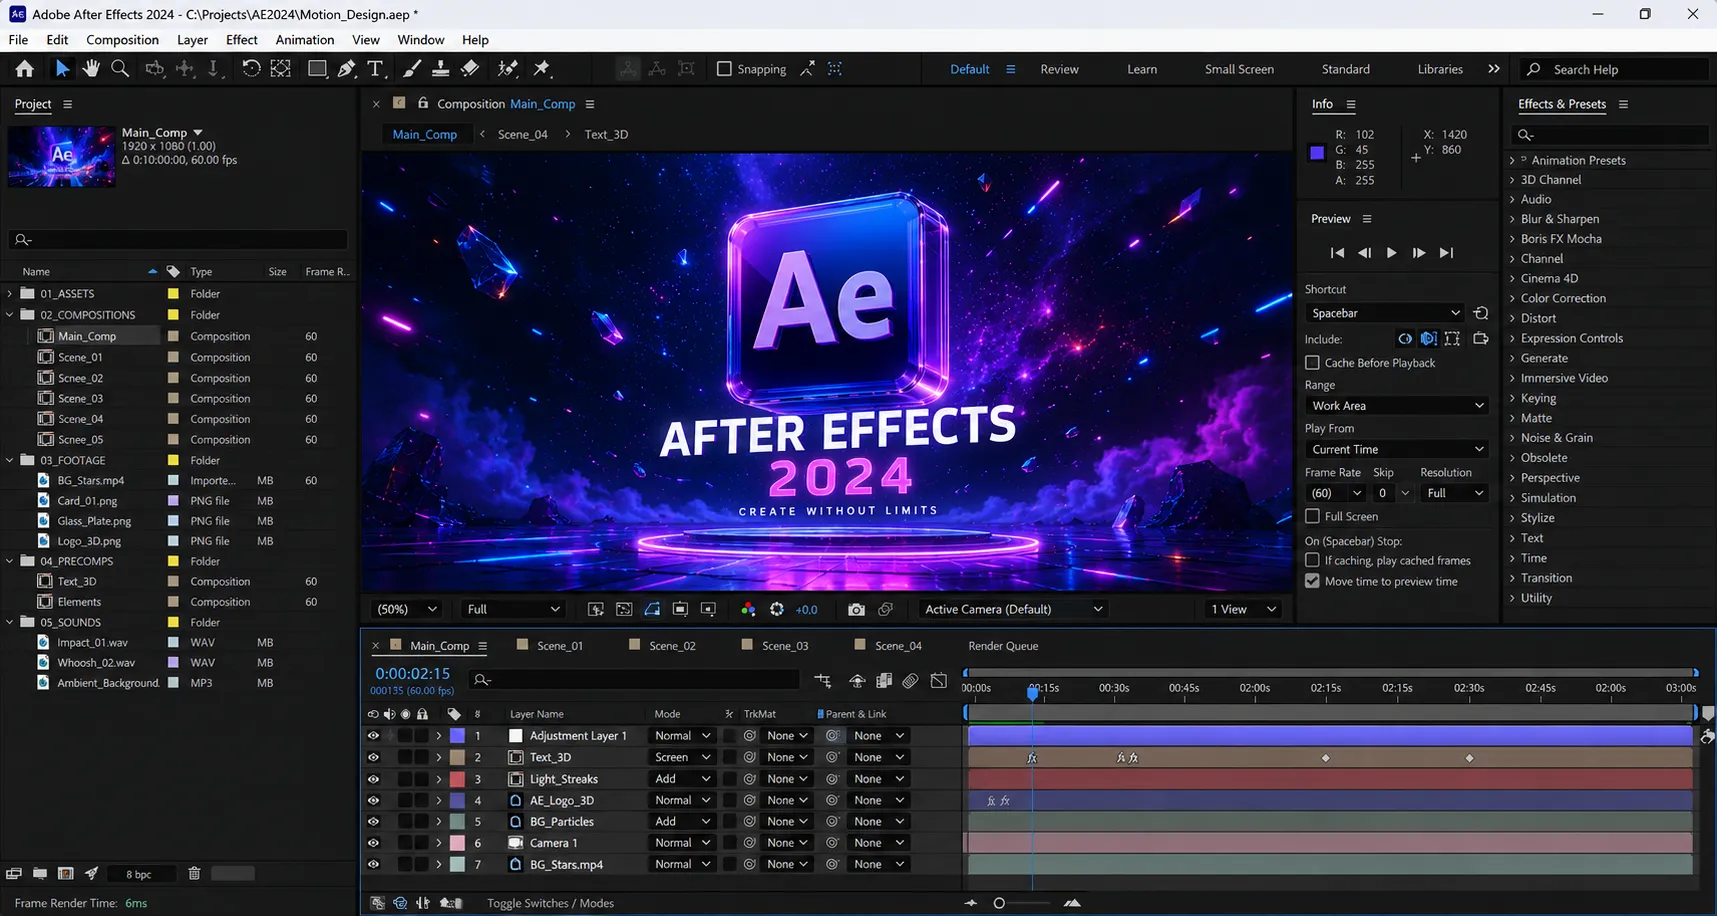Show more workspaces with double chevron
The width and height of the screenshot is (1717, 916).
click(x=1494, y=69)
